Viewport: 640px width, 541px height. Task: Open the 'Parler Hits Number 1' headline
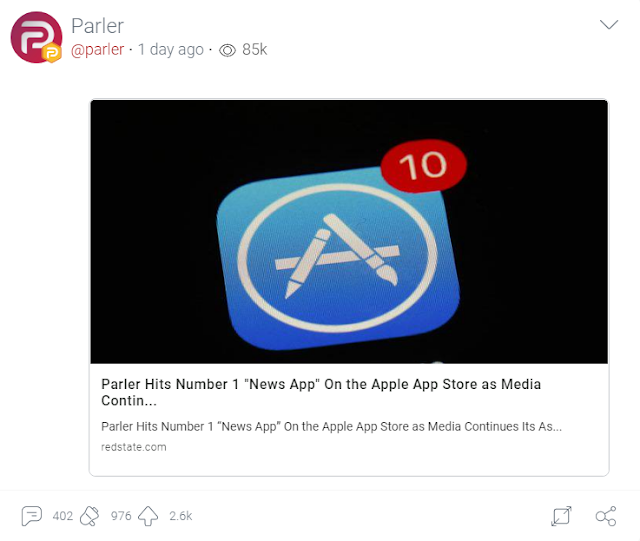(x=321, y=392)
